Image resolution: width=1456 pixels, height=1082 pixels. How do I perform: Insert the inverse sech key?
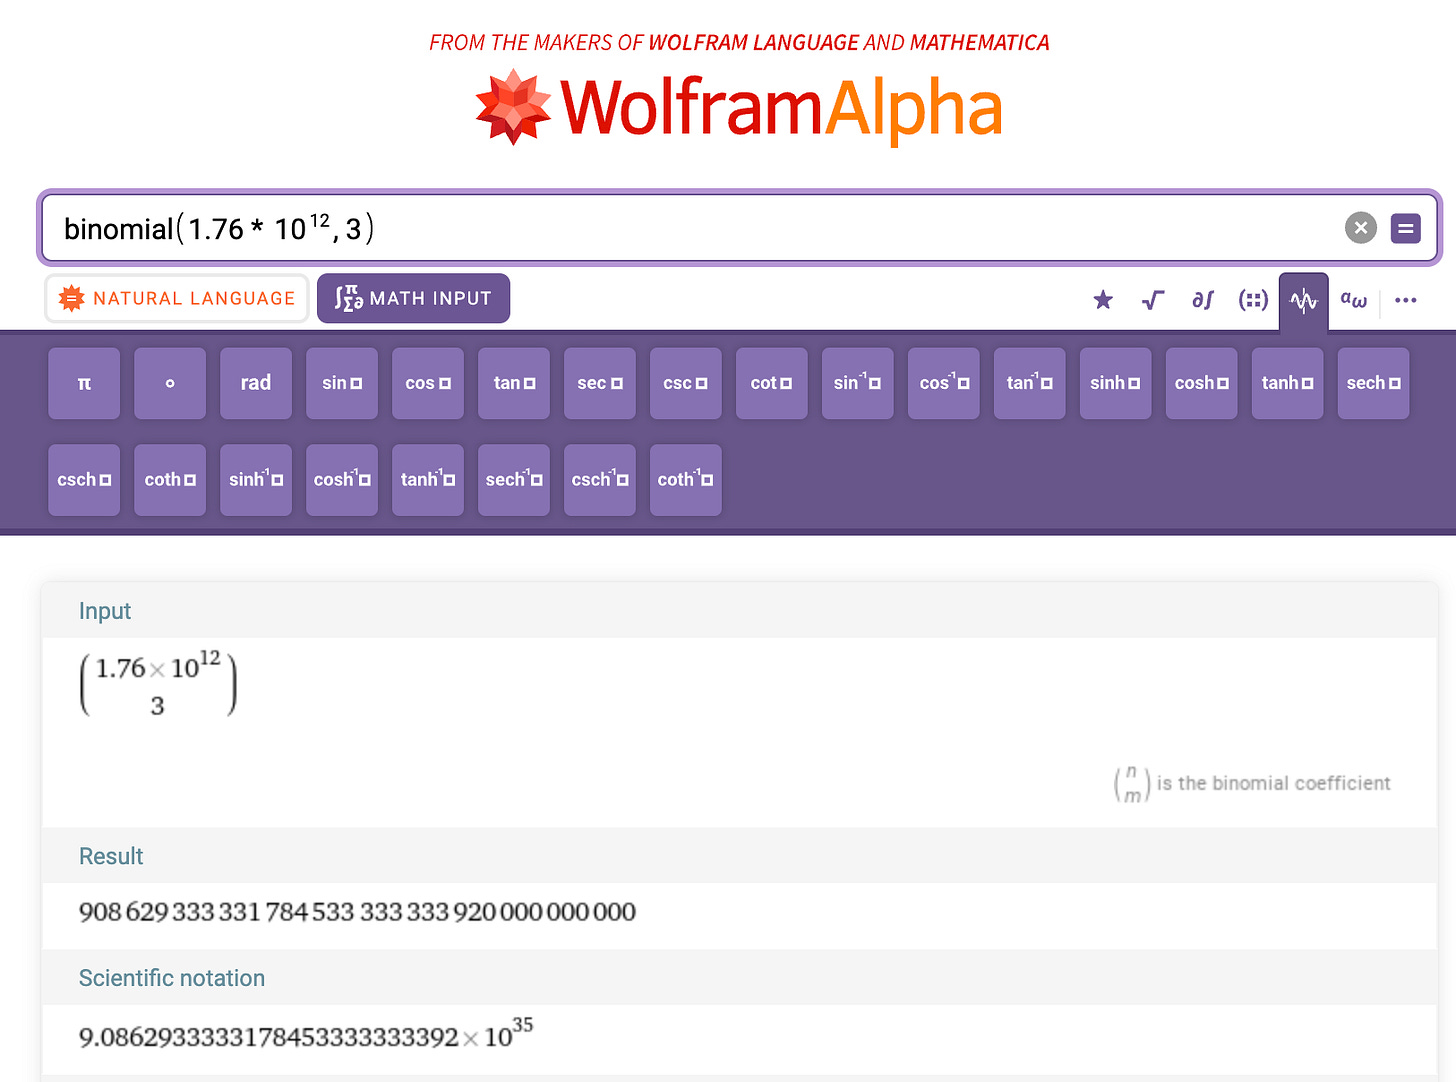click(514, 480)
